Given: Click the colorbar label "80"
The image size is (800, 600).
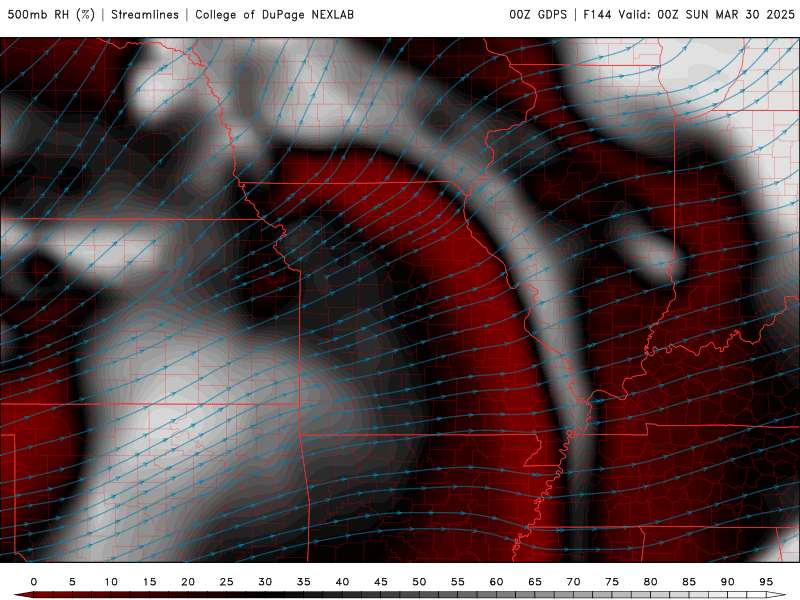Looking at the screenshot, I should pos(651,582).
